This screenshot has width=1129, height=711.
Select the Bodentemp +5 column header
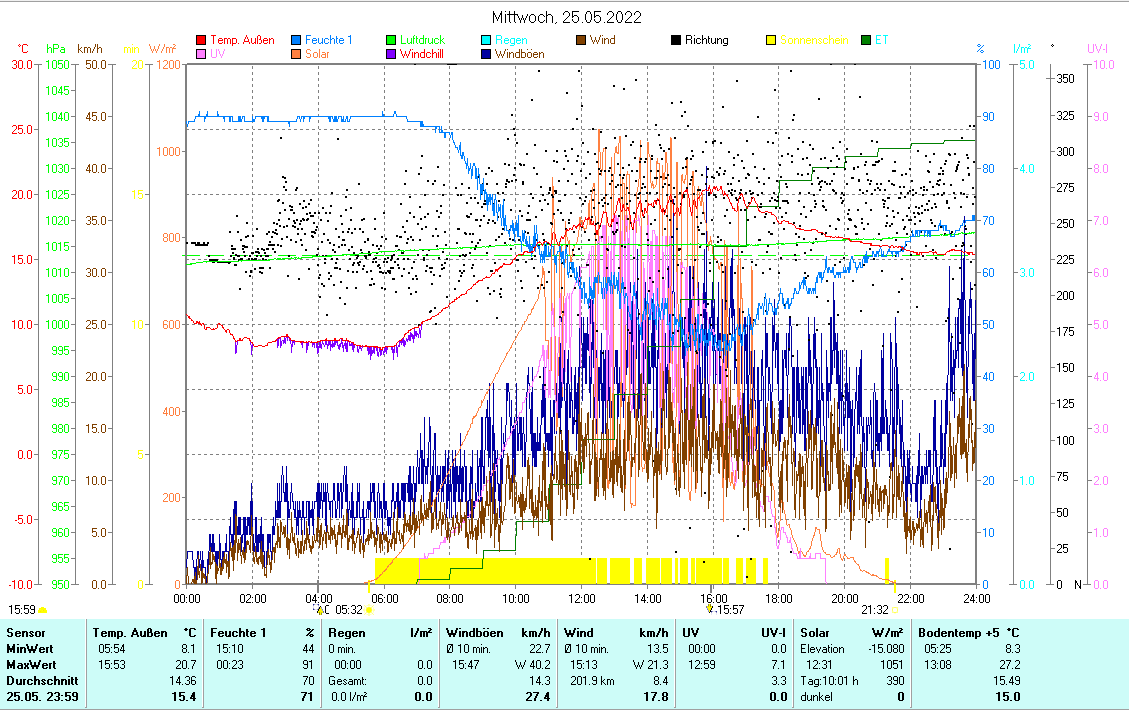[958, 633]
